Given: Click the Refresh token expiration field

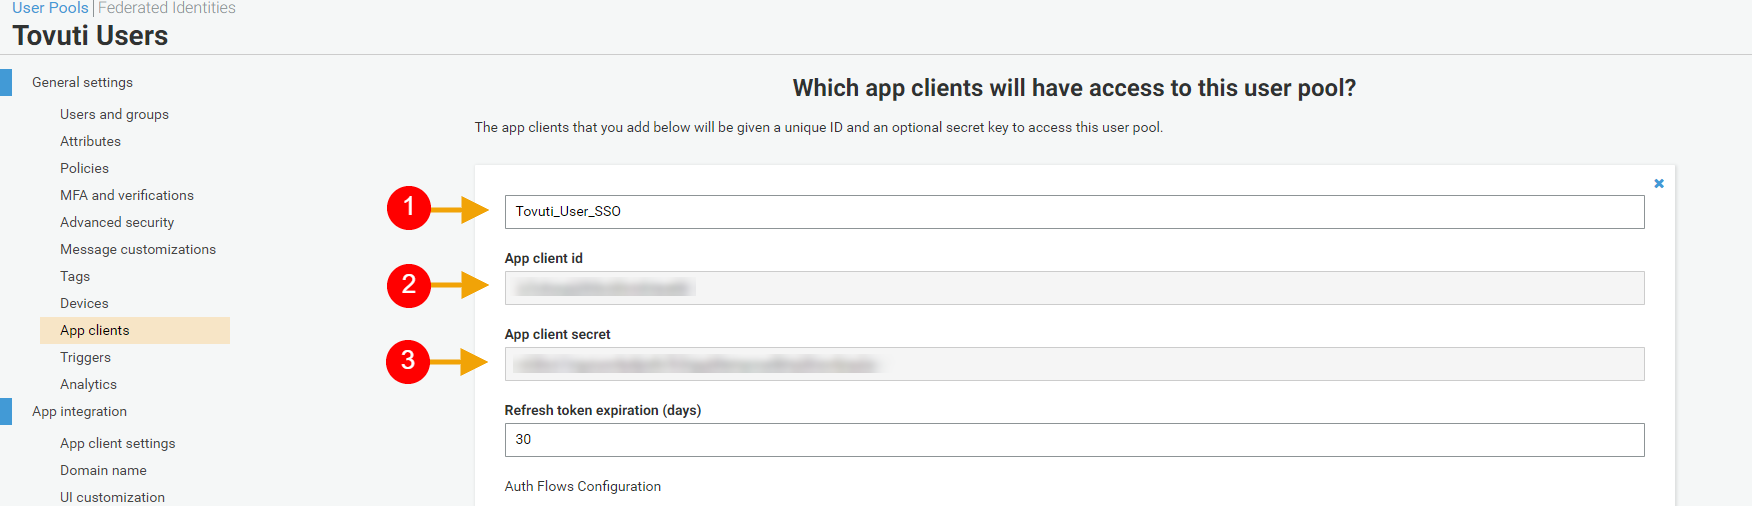Looking at the screenshot, I should click(1074, 440).
